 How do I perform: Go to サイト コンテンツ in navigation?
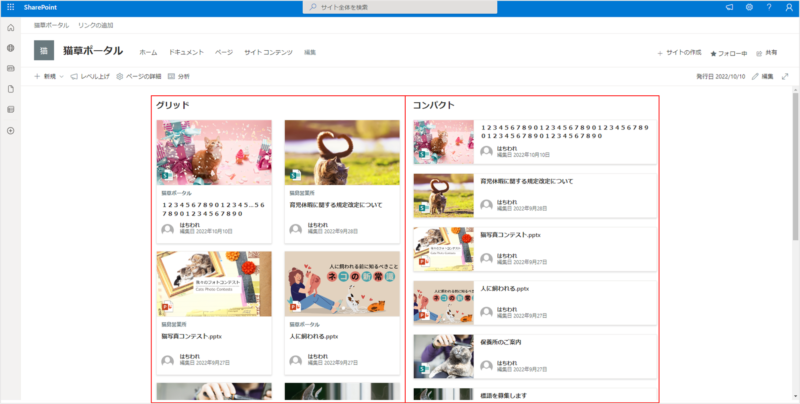coord(267,51)
